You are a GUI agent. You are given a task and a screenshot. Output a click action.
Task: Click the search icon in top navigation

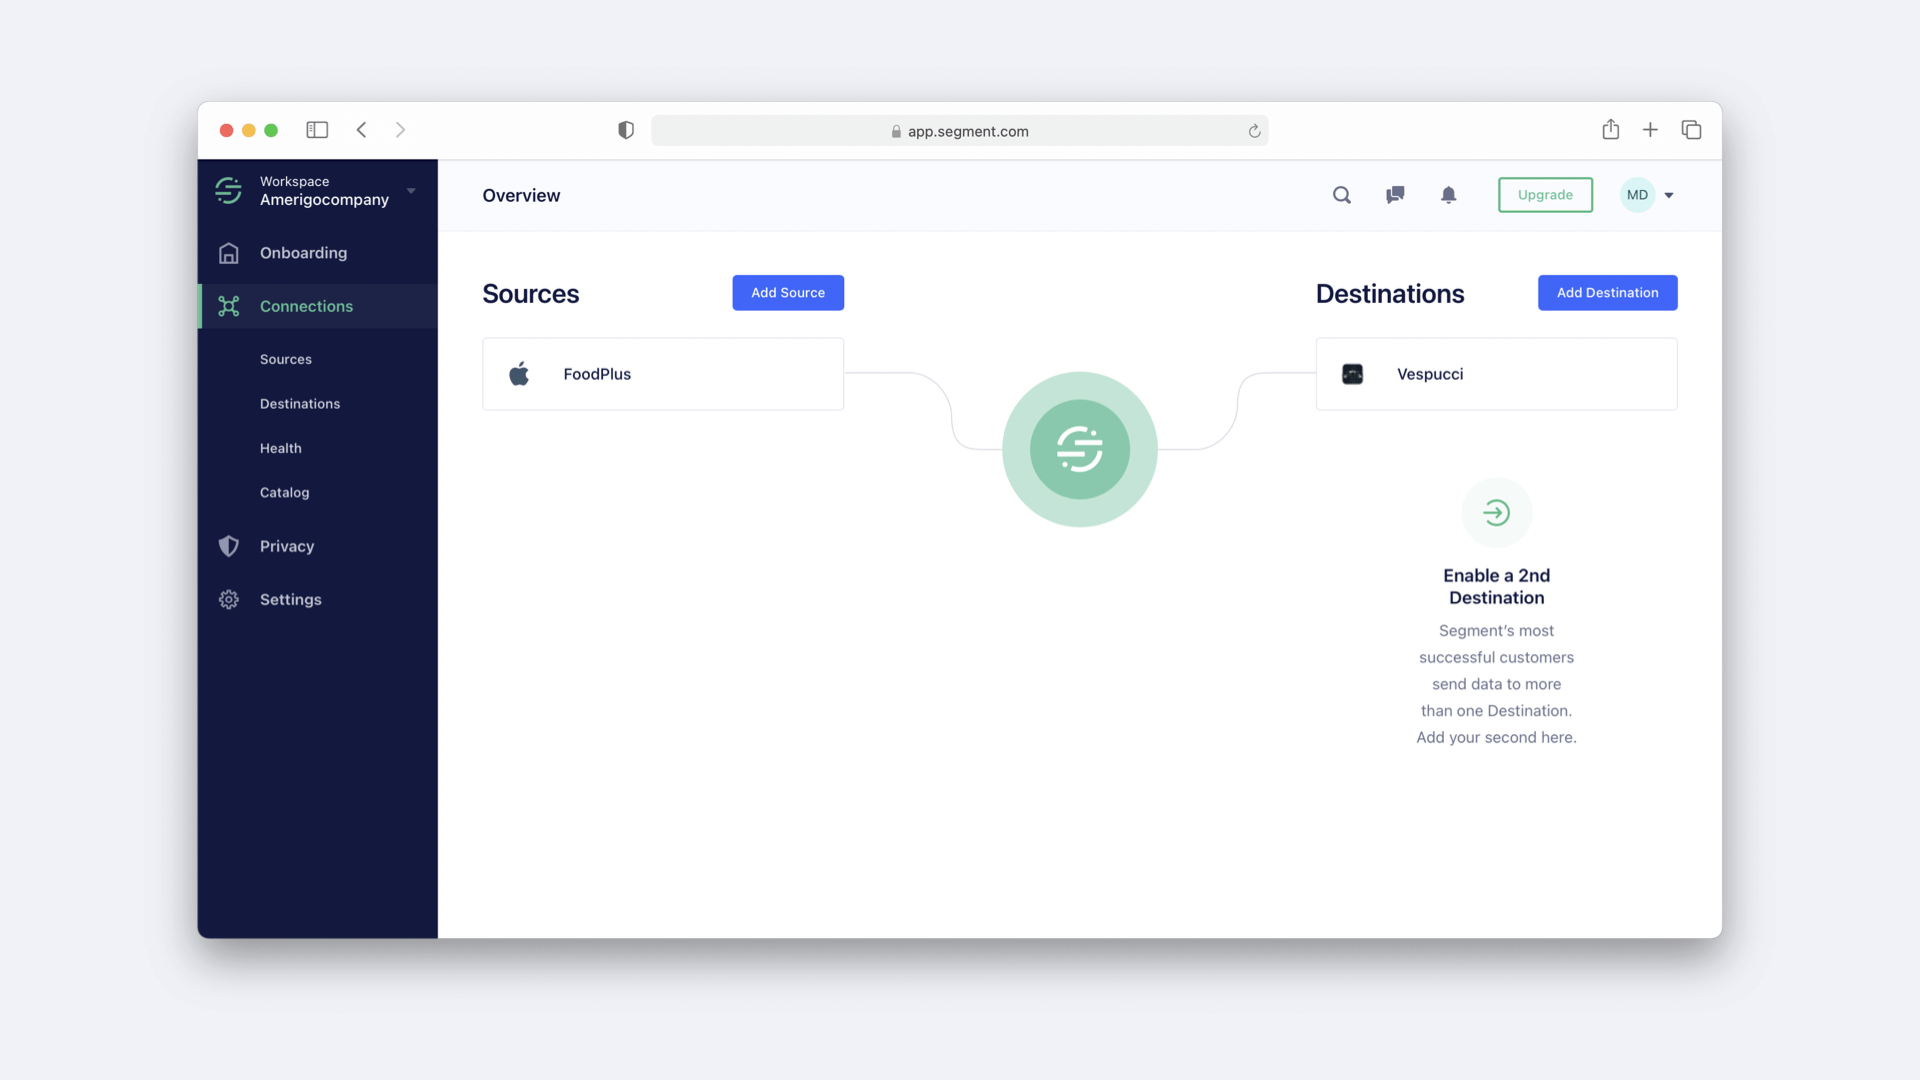(1342, 195)
